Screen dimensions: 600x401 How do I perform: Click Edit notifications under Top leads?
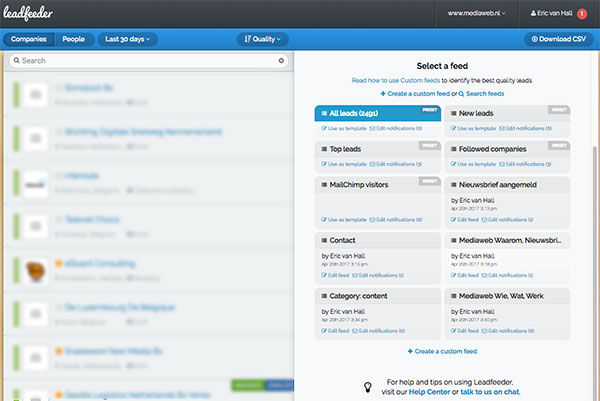click(x=396, y=164)
